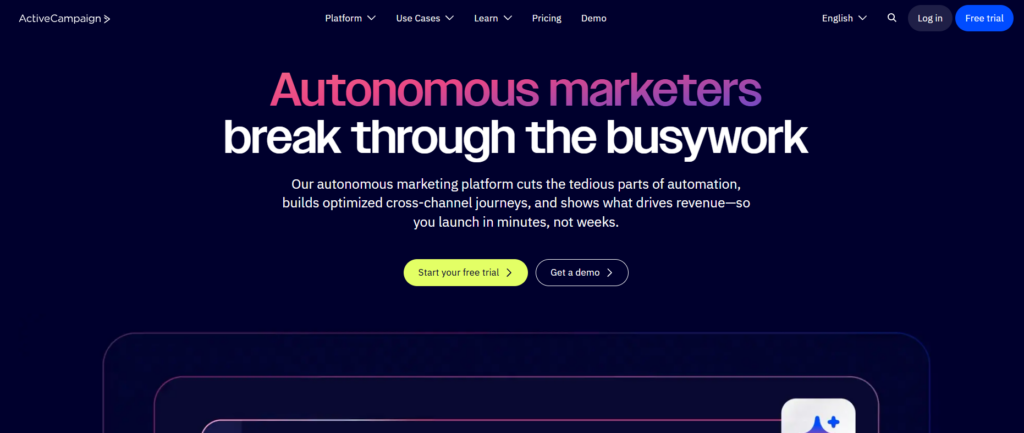This screenshot has width=1024, height=433.
Task: Click the Autonomous marketers gradient headline
Action: click(x=515, y=89)
